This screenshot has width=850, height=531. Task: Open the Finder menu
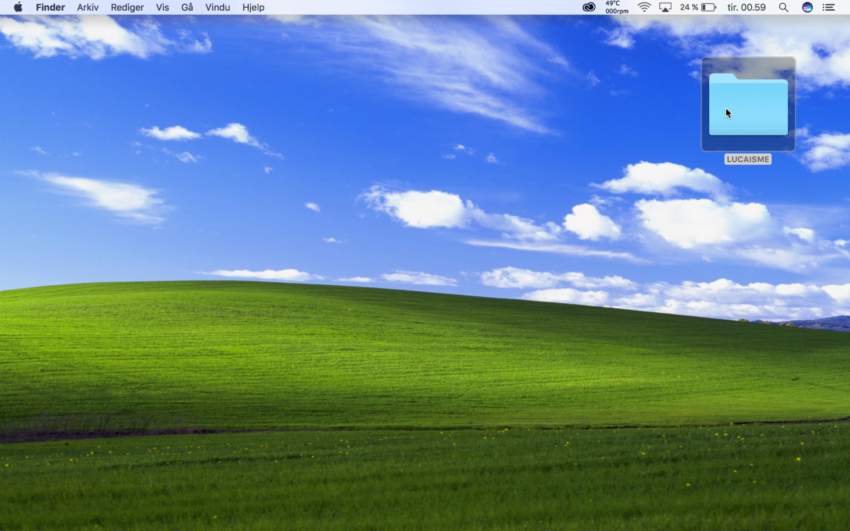coord(50,7)
